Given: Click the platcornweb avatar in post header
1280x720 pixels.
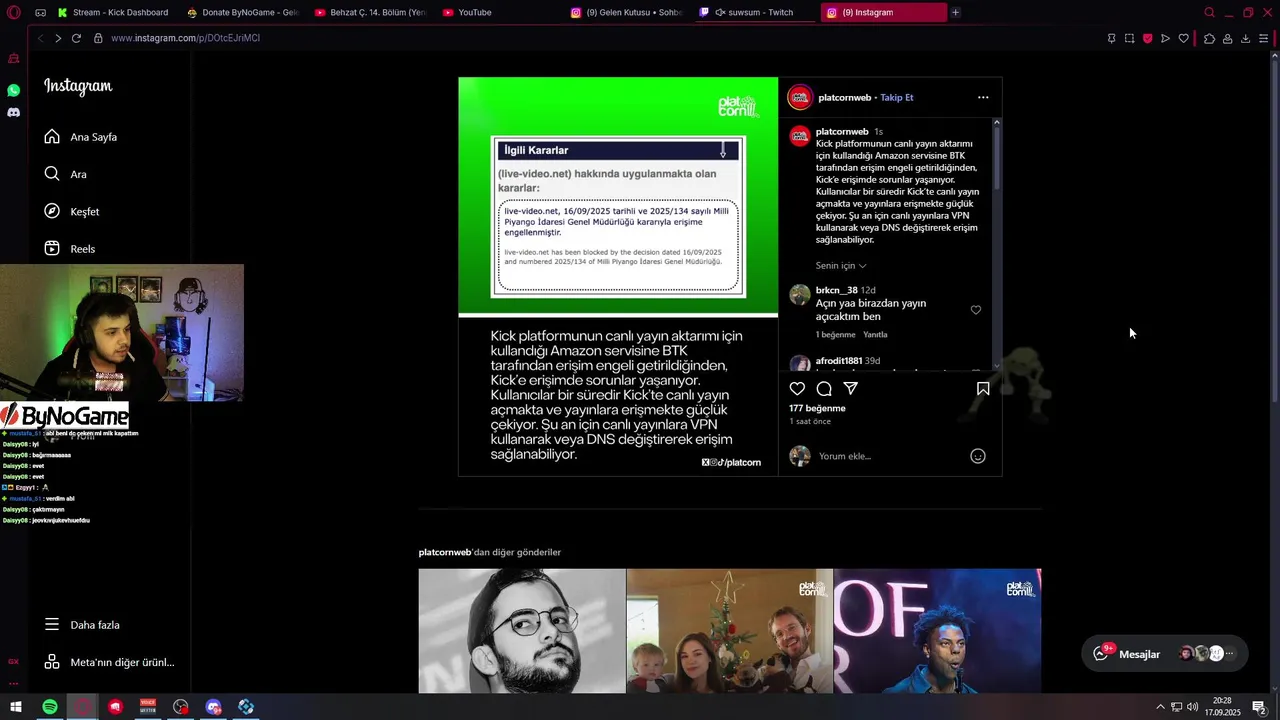Looking at the screenshot, I should [x=800, y=97].
